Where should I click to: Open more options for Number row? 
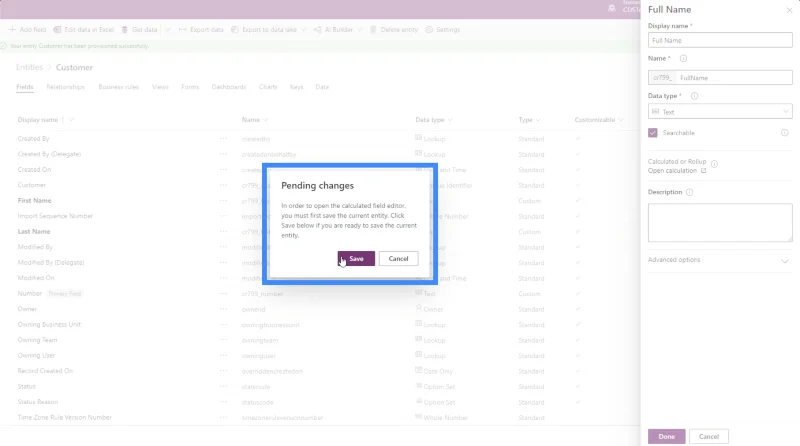(223, 293)
